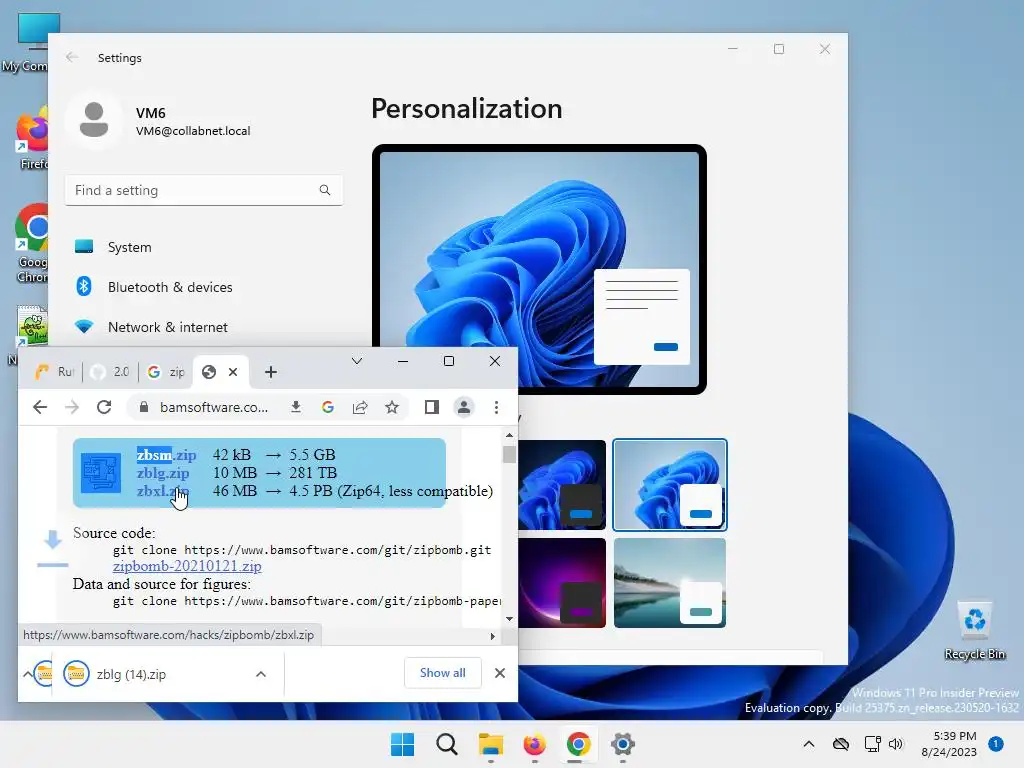Share this page from Chrome address bar

pos(360,408)
